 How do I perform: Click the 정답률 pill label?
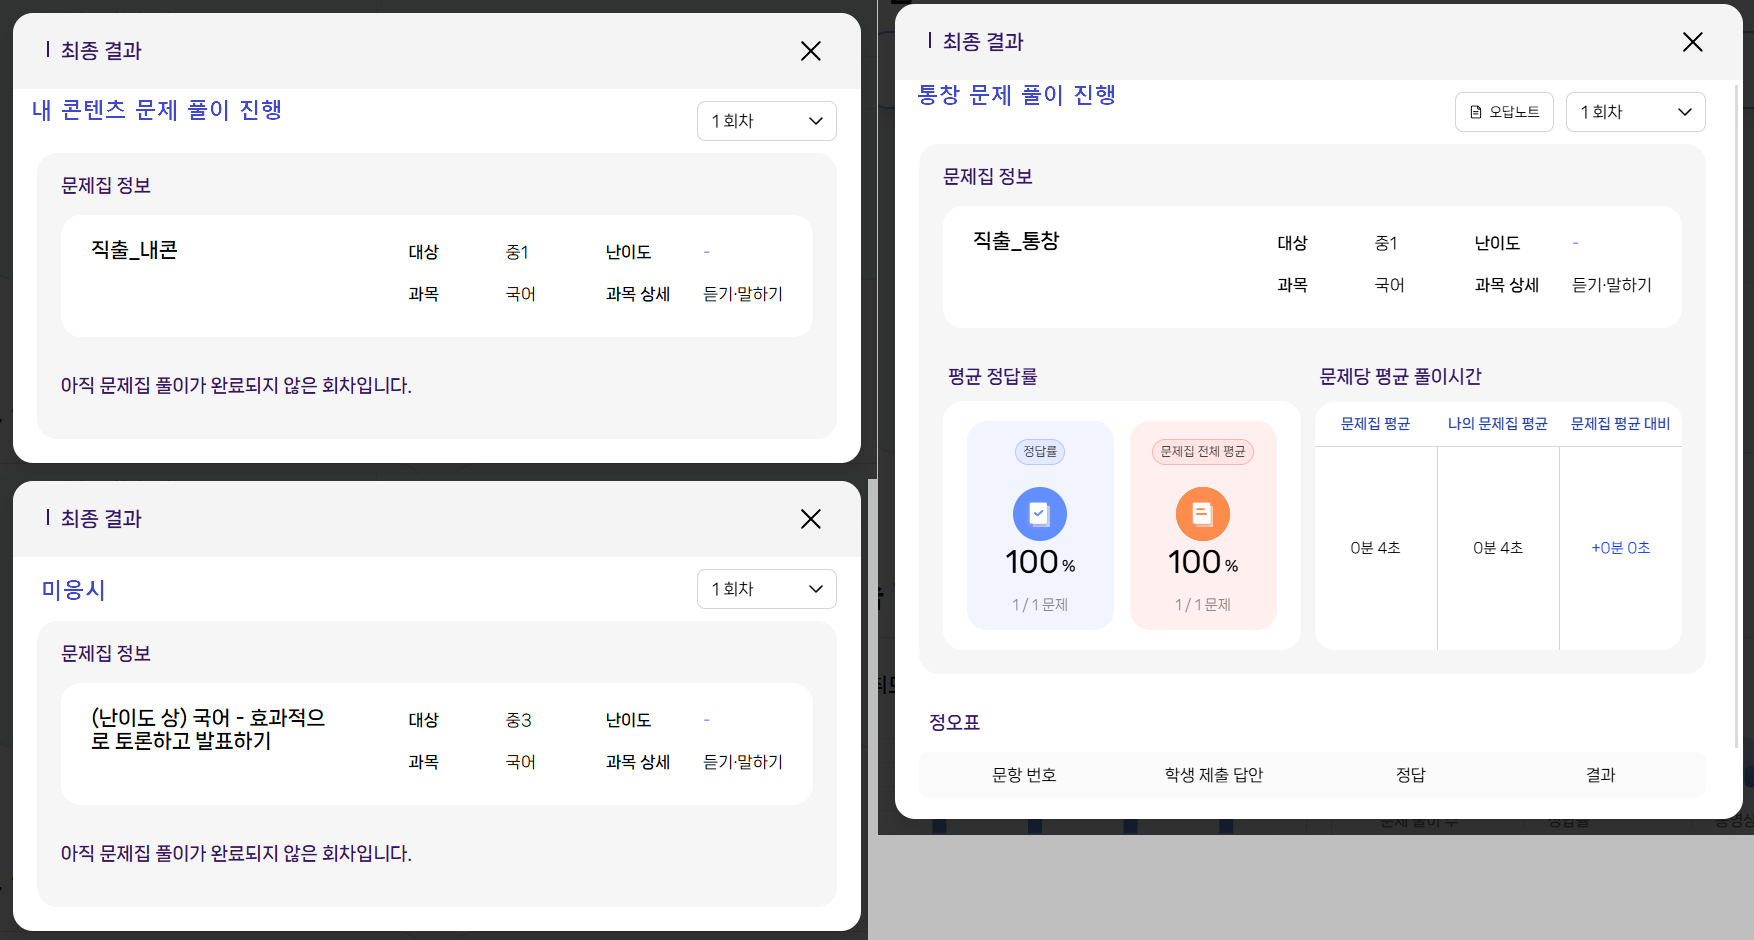[1040, 452]
